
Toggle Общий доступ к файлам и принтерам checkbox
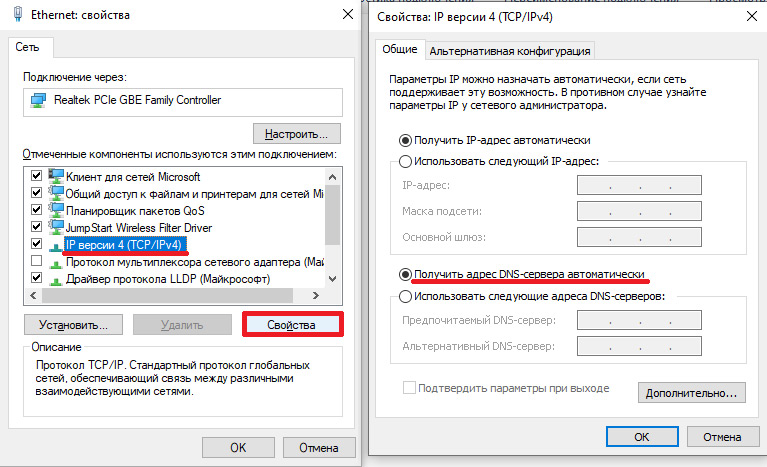(36, 192)
